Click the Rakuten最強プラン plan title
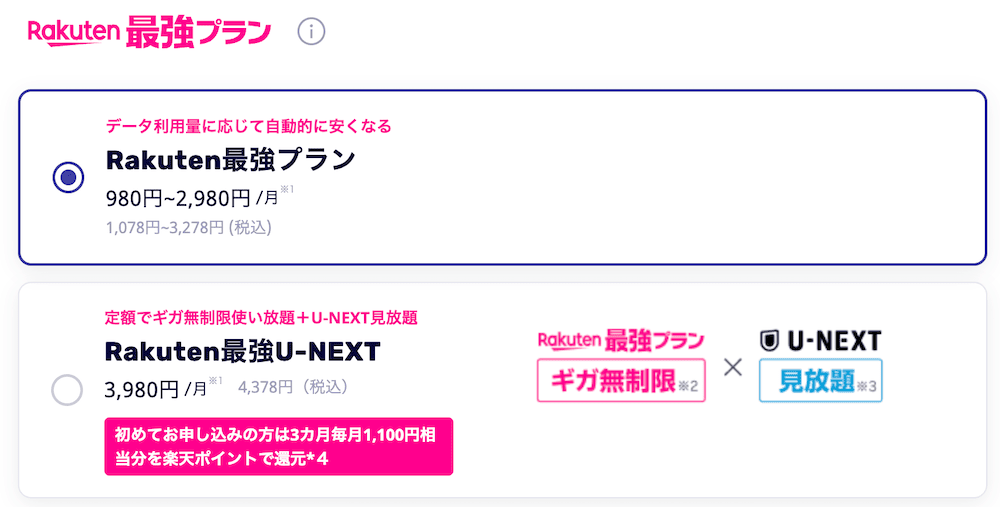Image resolution: width=1000 pixels, height=507 pixels. (231, 159)
